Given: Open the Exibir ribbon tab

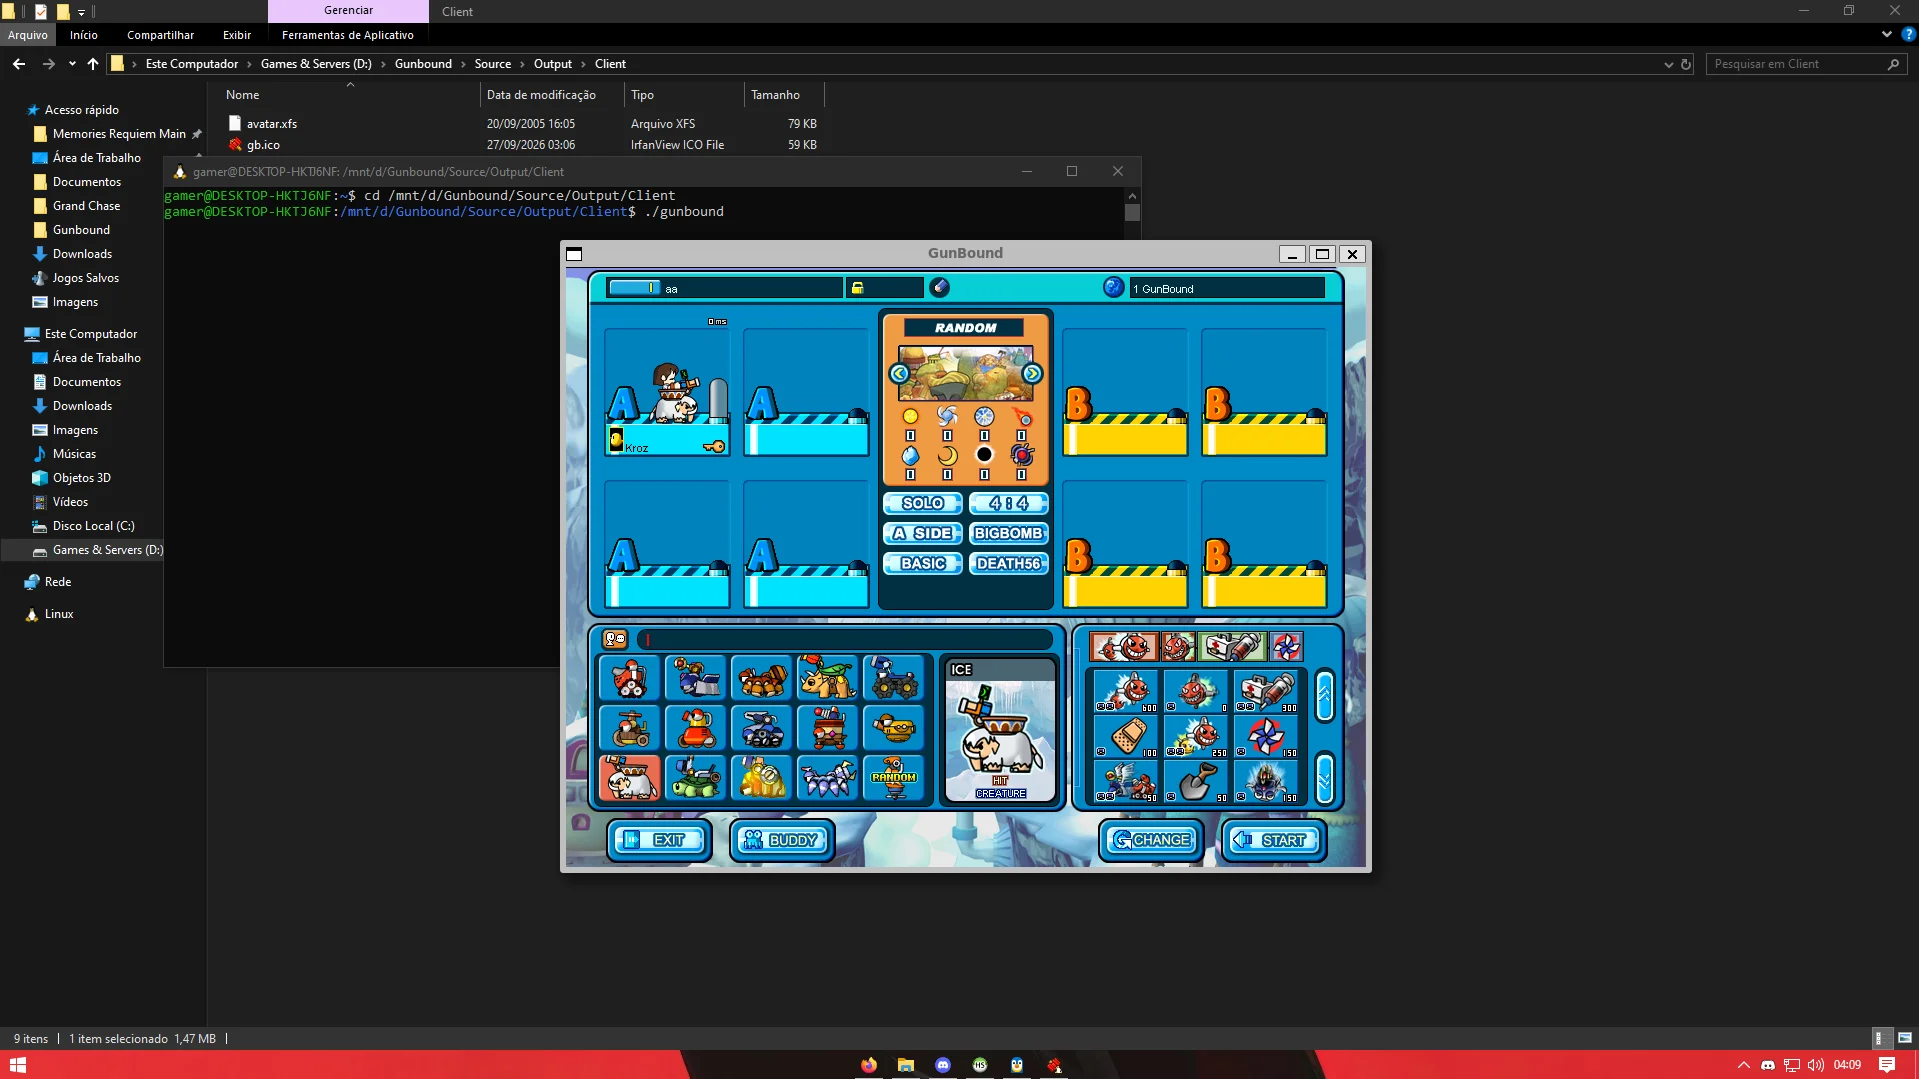Looking at the screenshot, I should click(x=237, y=35).
